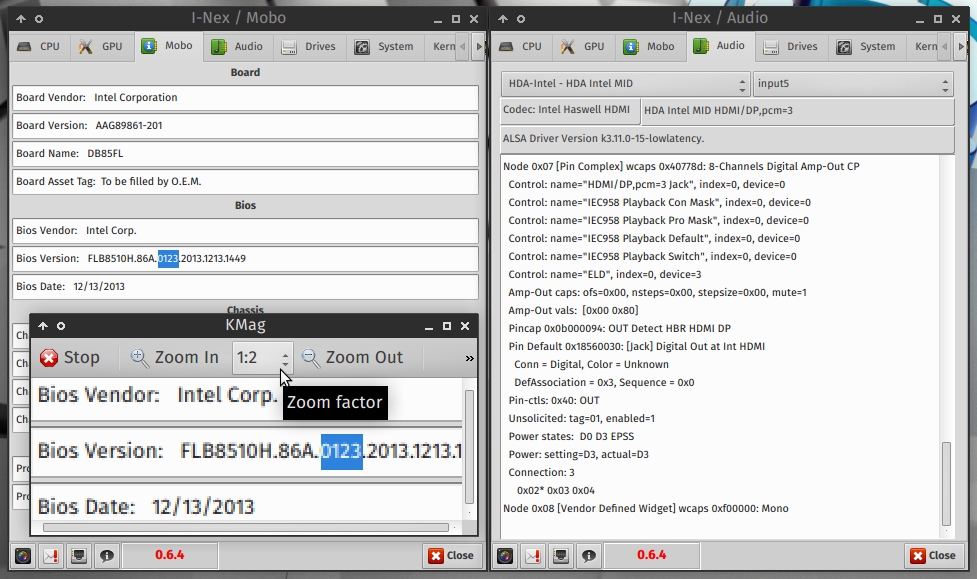977x579 pixels.
Task: Open the System tab in Audio window
Action: pyautogui.click(x=867, y=47)
